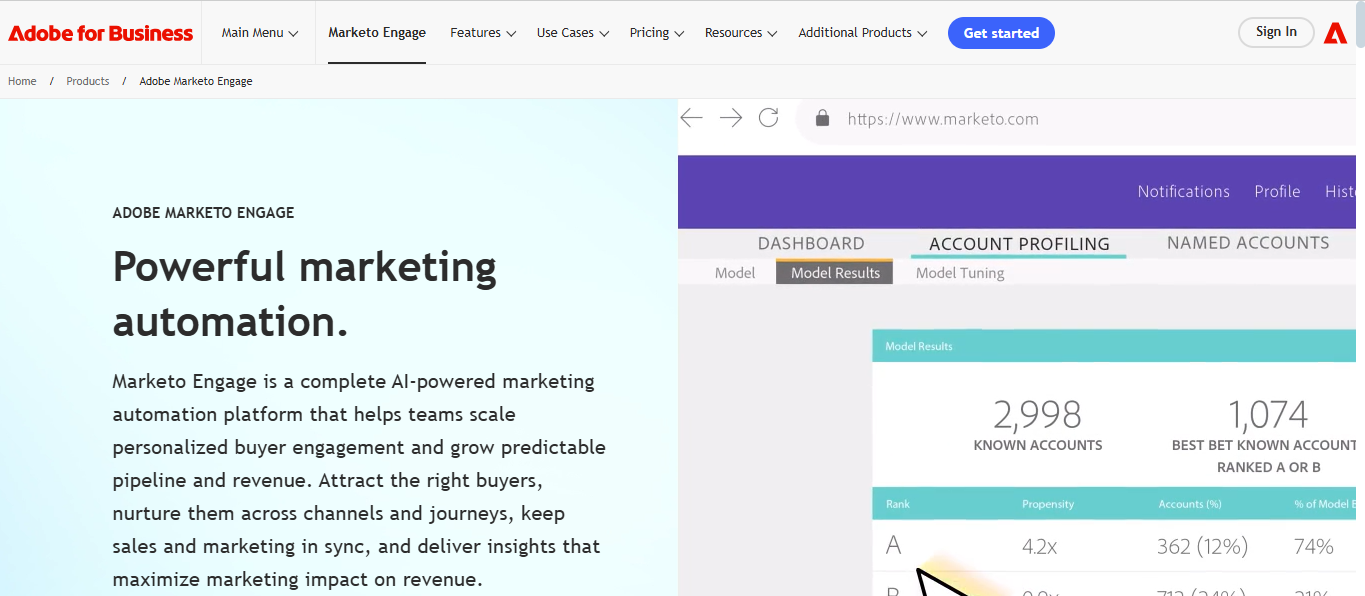Select the Marketo Engage nav tab
1365x596 pixels.
coord(377,33)
